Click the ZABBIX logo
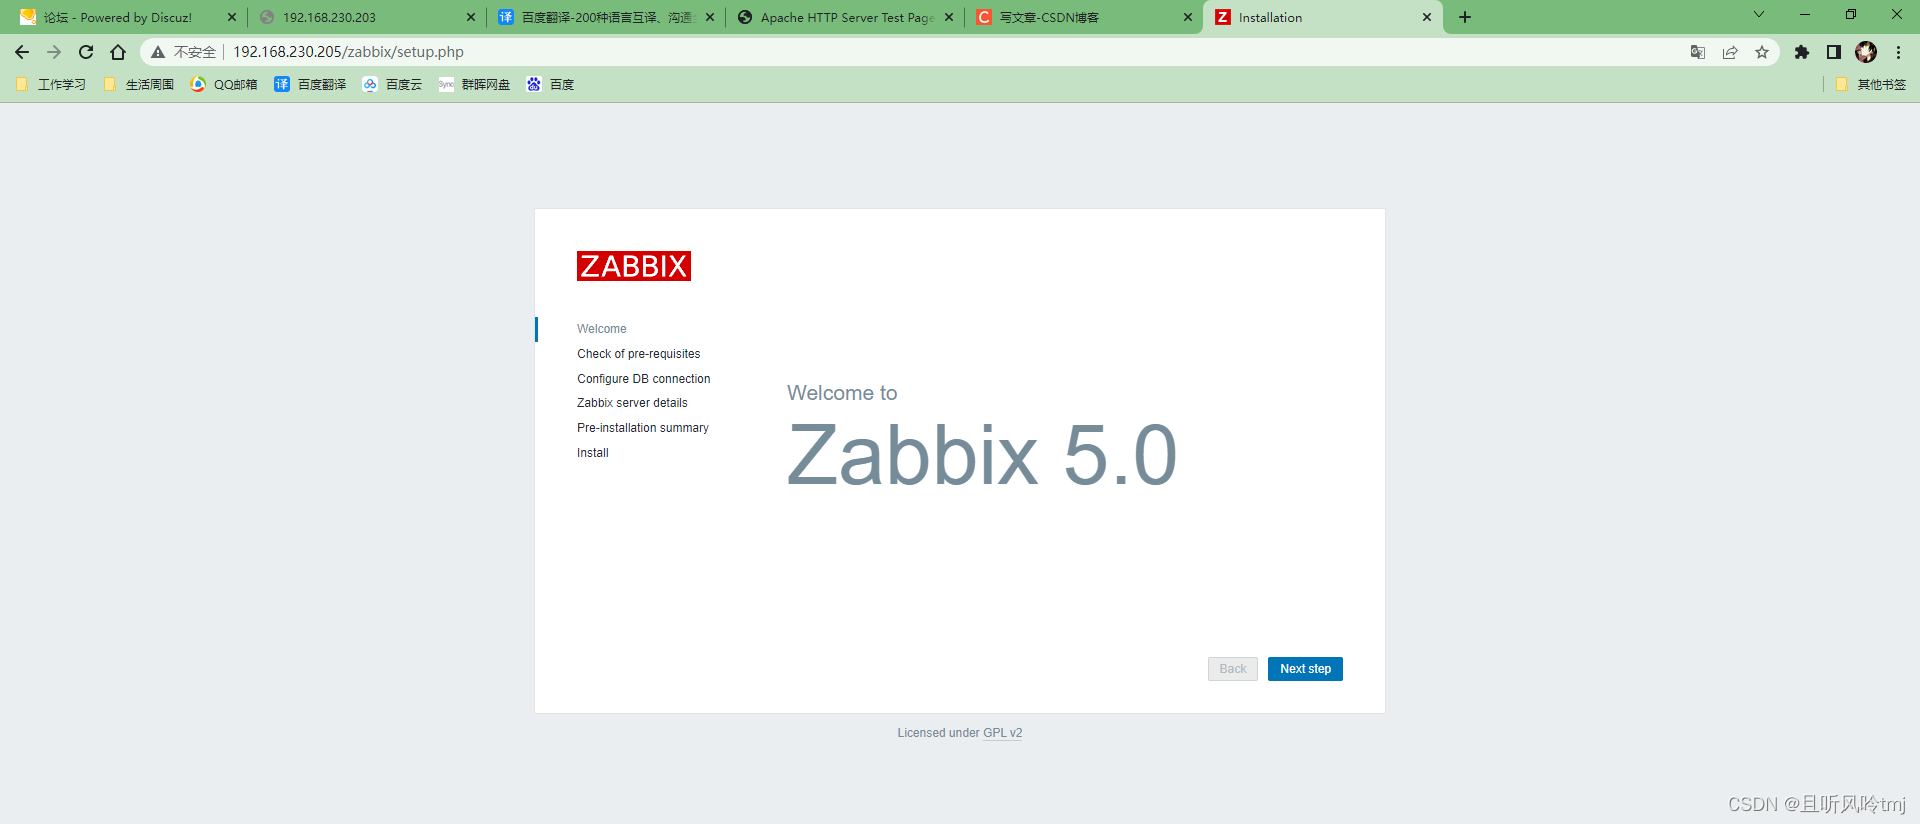This screenshot has width=1920, height=824. pos(634,266)
